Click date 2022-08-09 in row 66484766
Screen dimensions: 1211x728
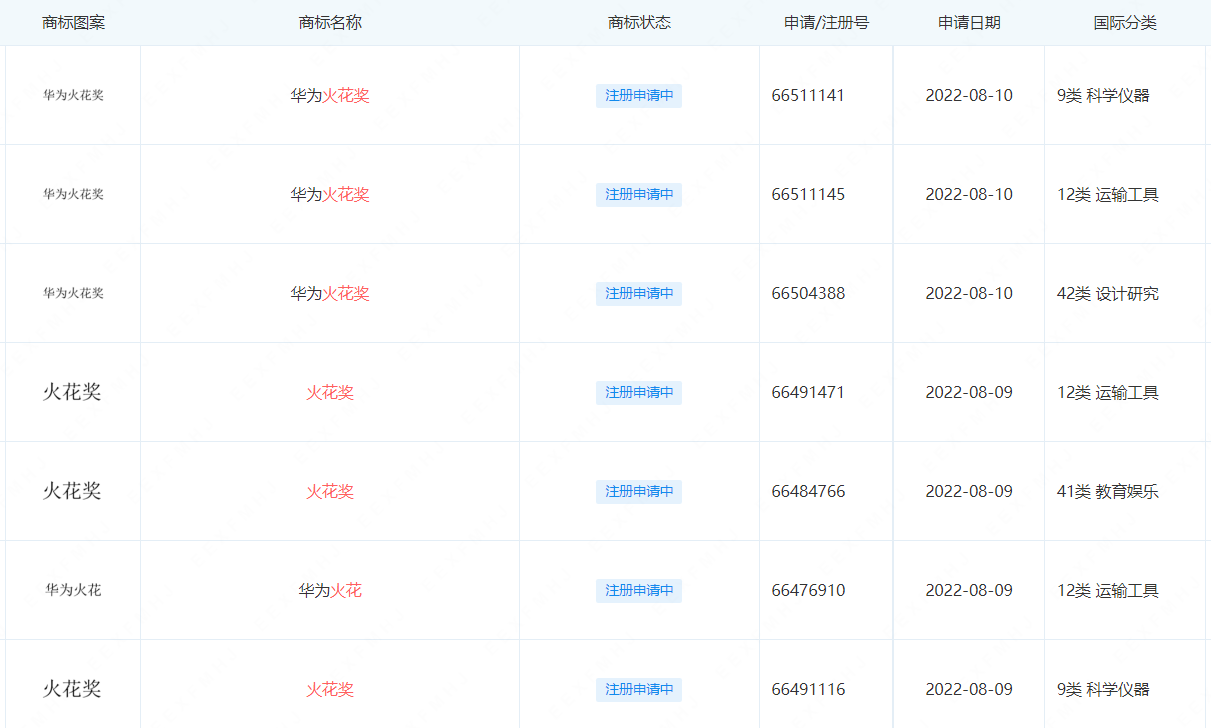(x=969, y=492)
